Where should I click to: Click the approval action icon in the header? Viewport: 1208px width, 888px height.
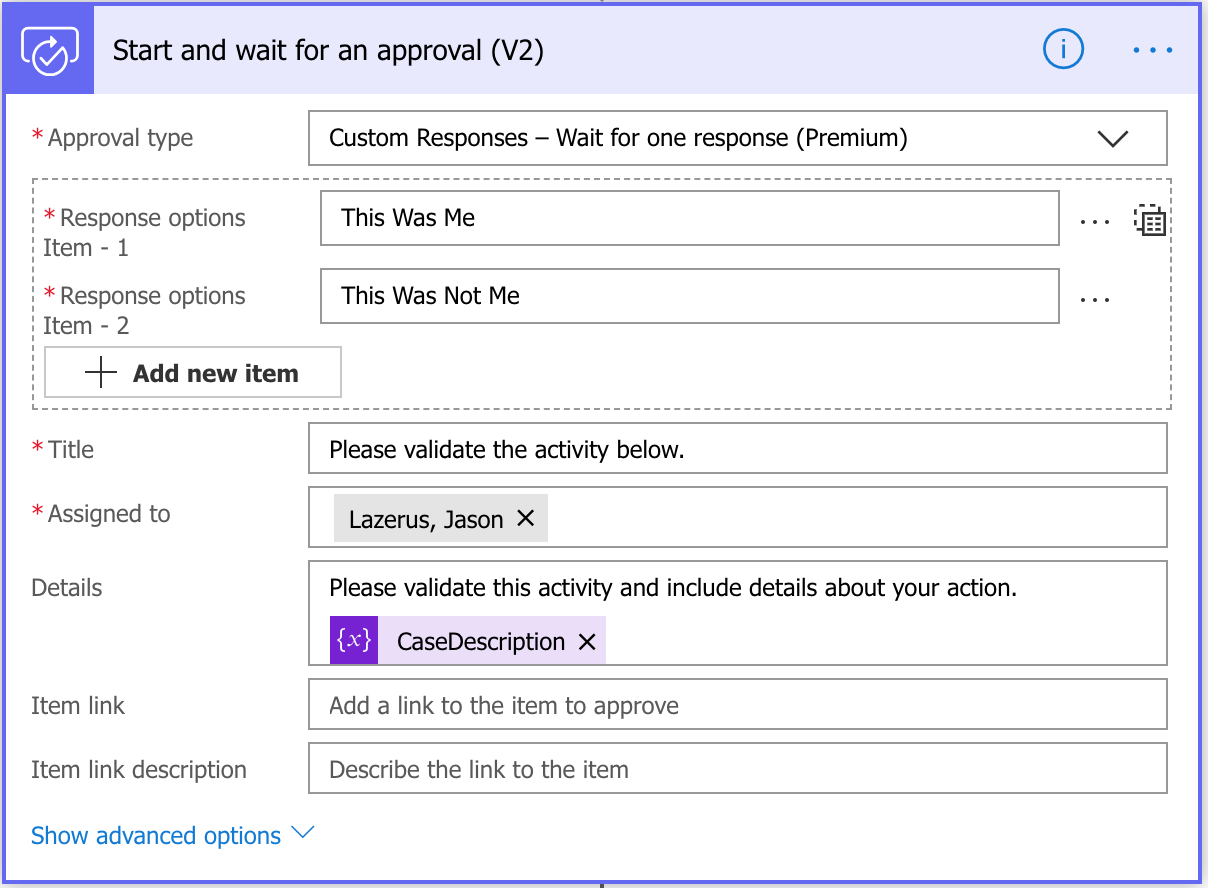48,48
